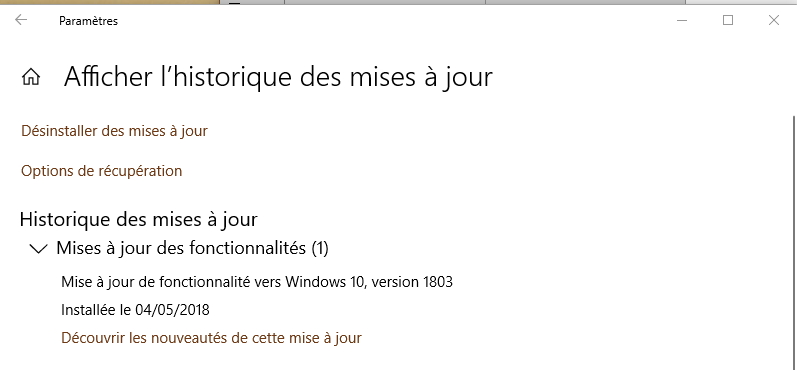797x370 pixels.
Task: Click the 'Mises à jour des fonctionnalités (1)' label
Action: click(192, 248)
